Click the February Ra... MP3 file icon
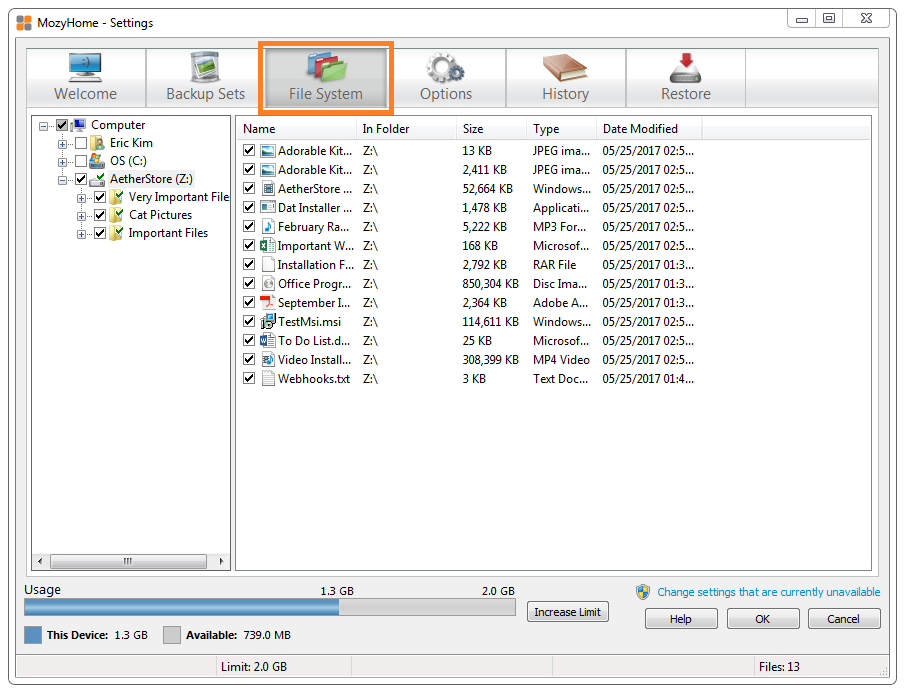 [268, 227]
